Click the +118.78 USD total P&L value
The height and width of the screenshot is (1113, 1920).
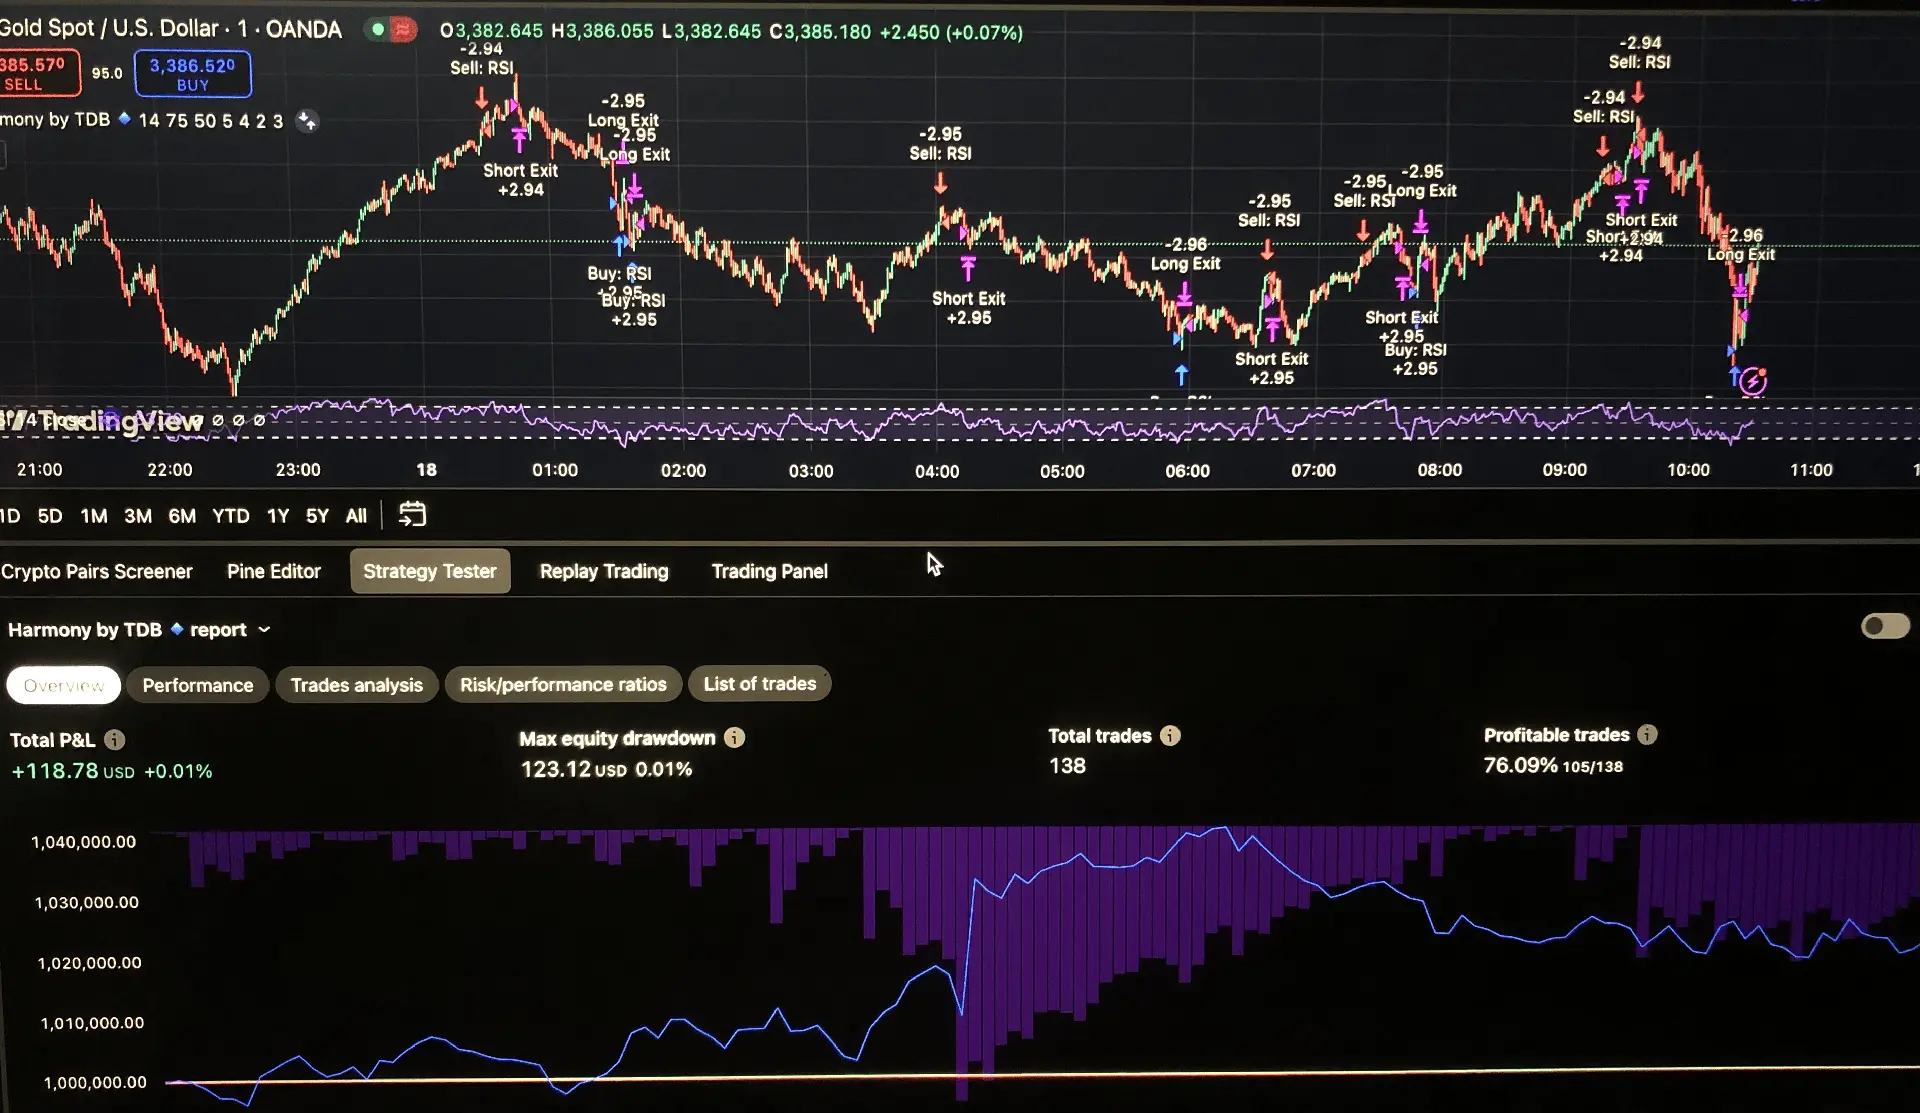click(x=72, y=771)
